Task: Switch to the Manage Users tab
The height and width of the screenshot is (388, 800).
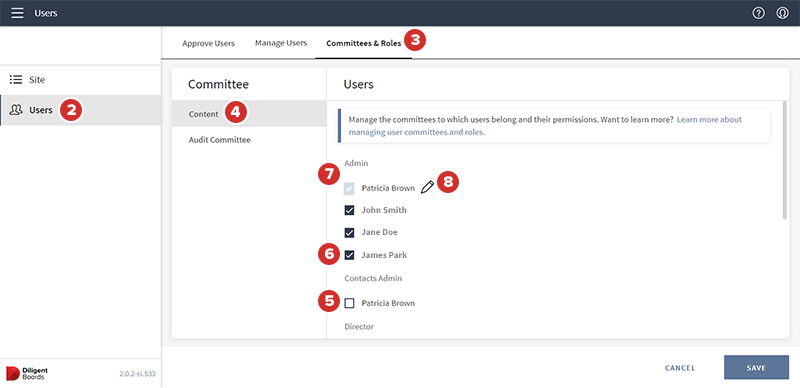Action: pyautogui.click(x=281, y=43)
